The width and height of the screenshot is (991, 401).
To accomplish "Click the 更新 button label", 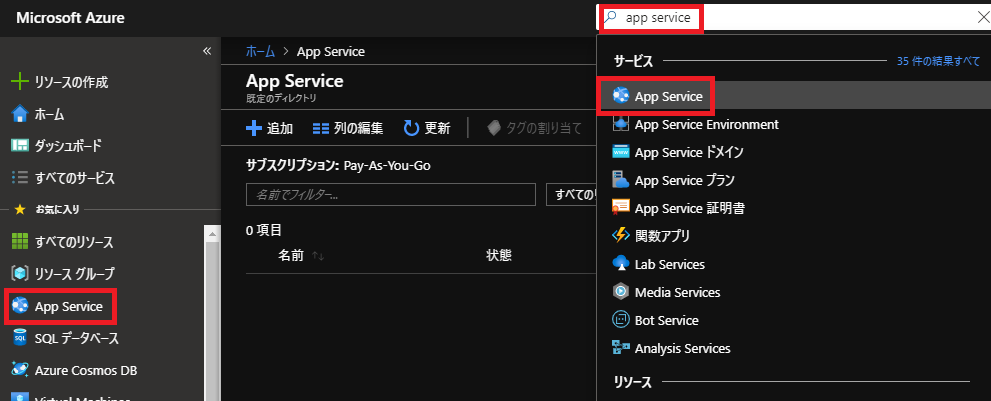I will 437,128.
